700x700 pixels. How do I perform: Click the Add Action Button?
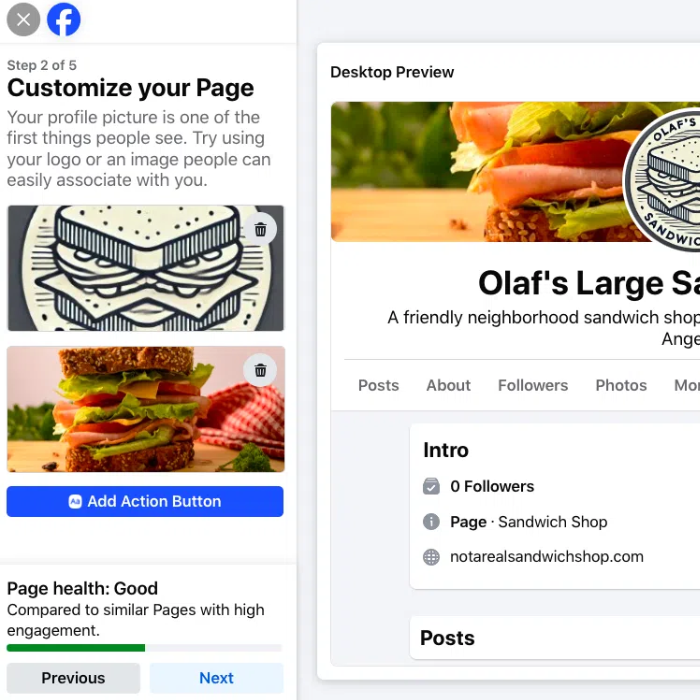pyautogui.click(x=145, y=501)
